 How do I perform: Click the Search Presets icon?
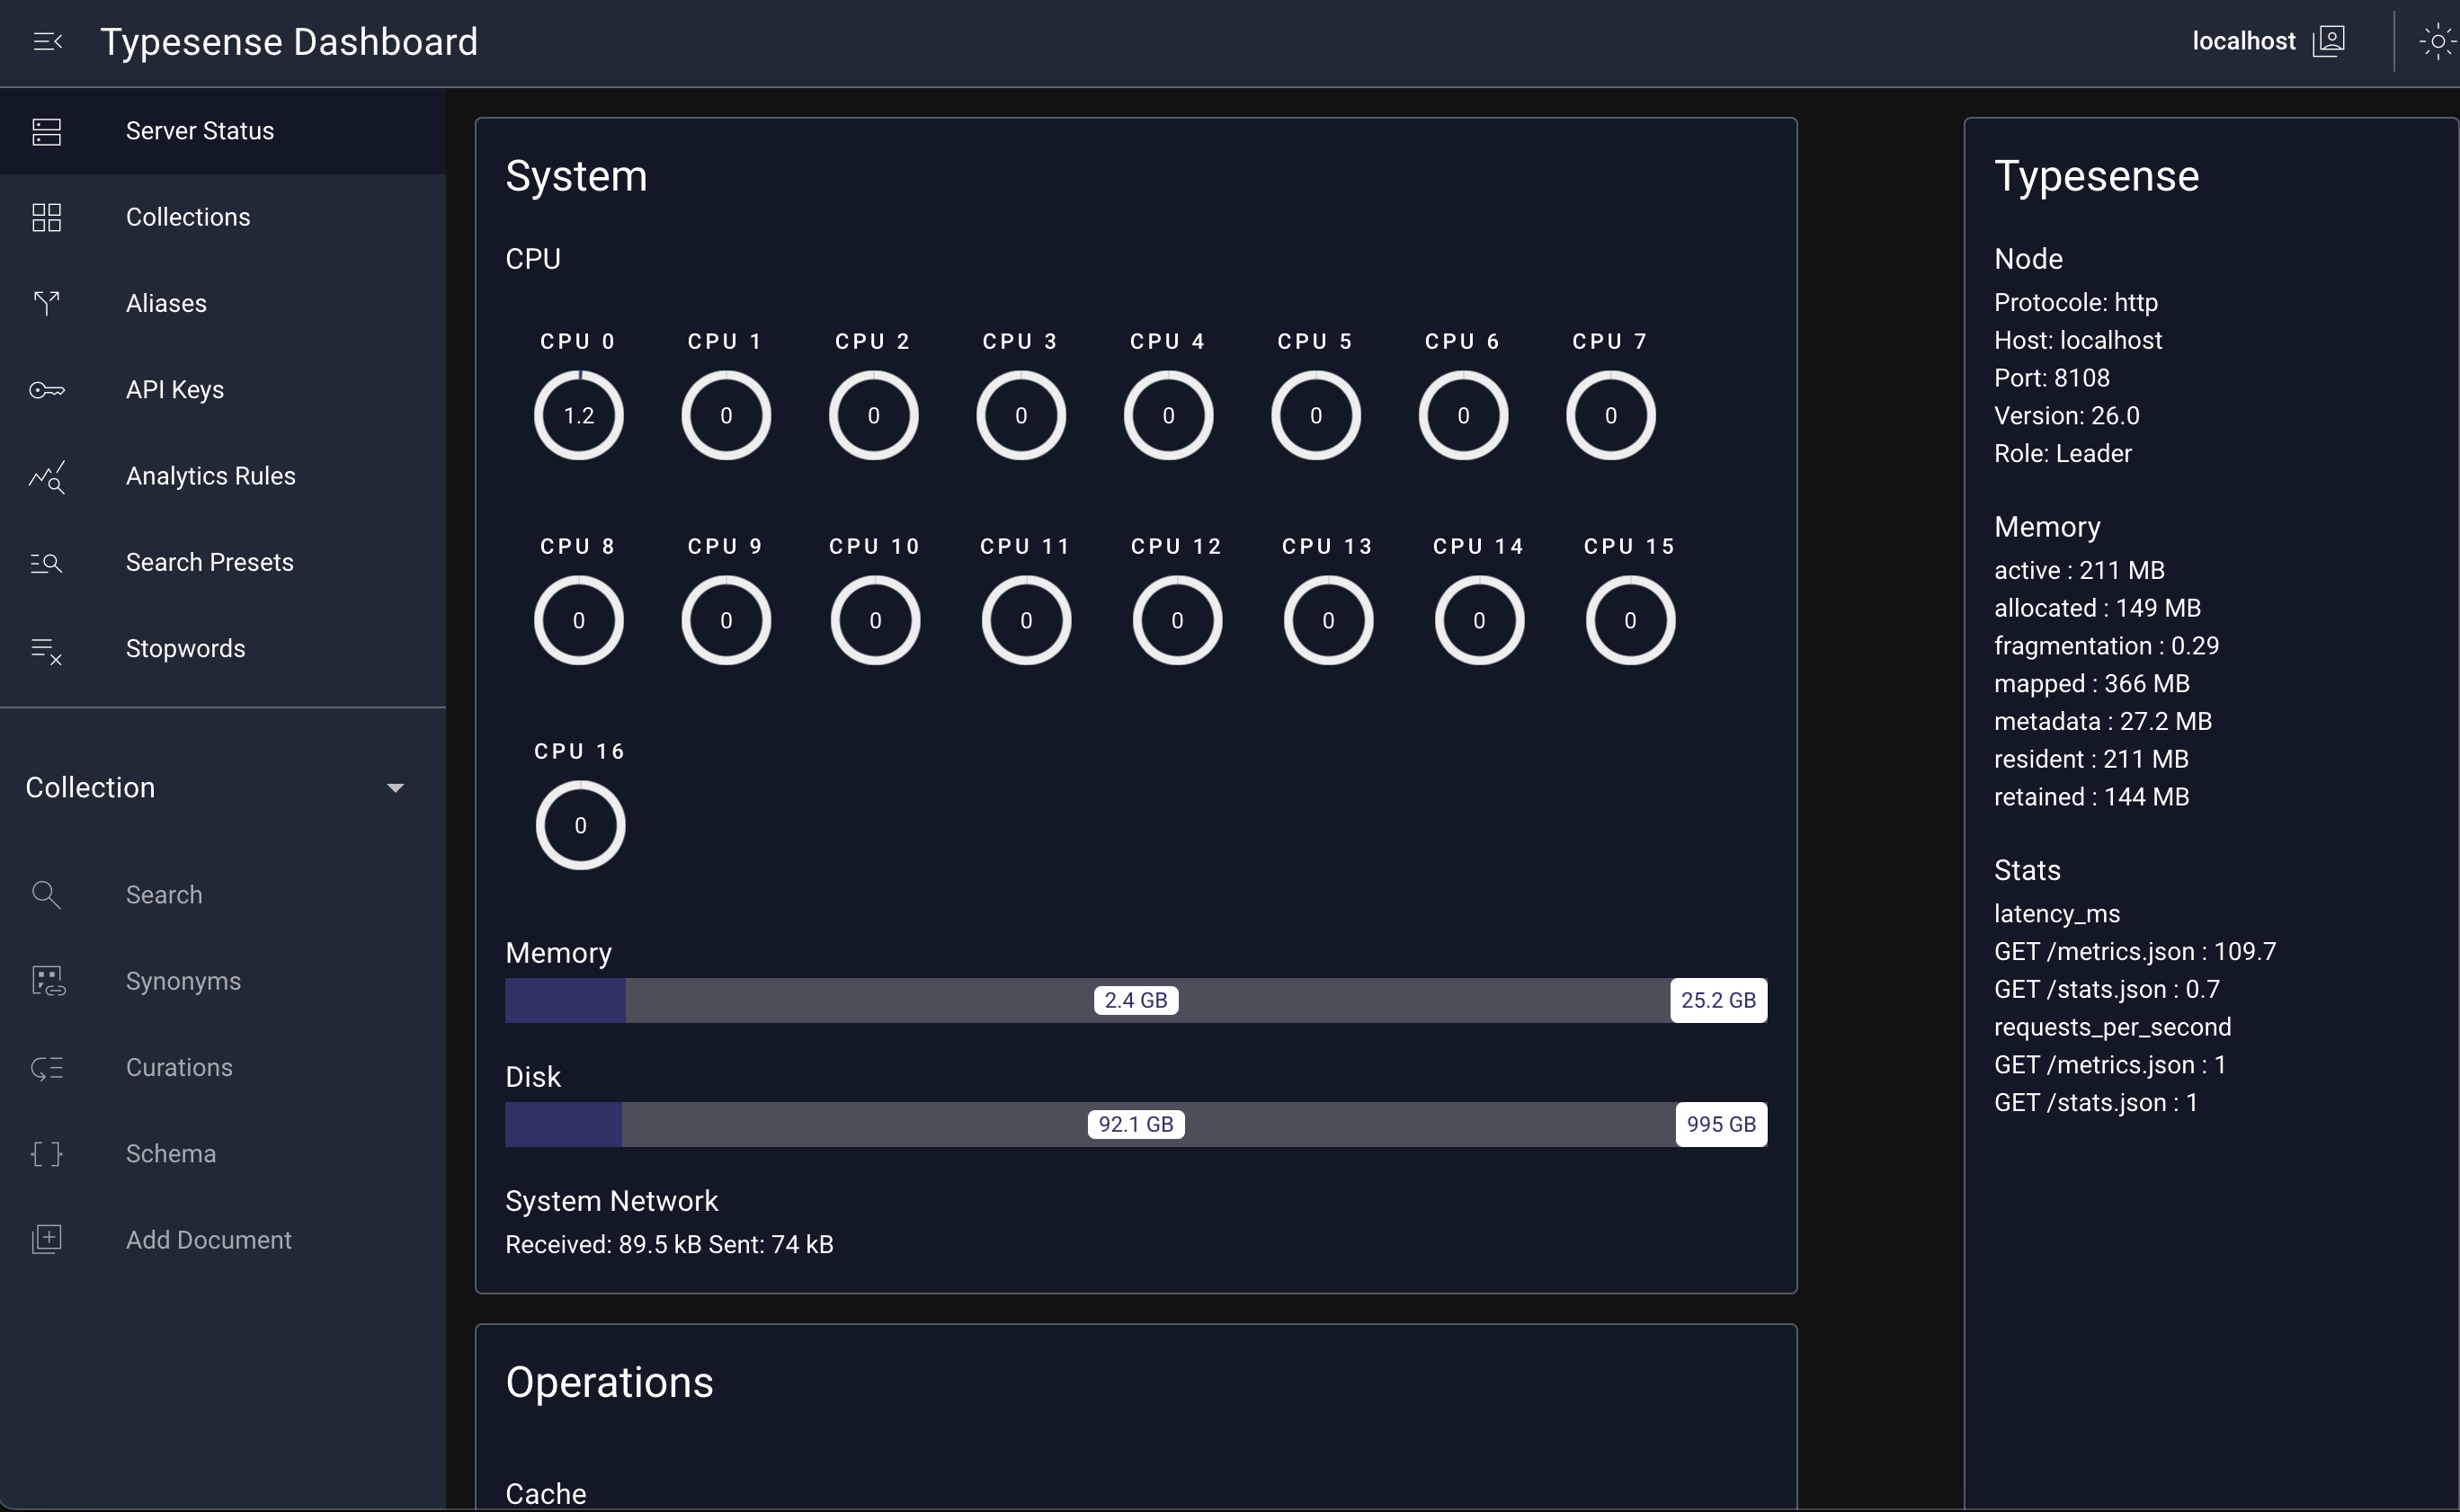click(x=46, y=562)
